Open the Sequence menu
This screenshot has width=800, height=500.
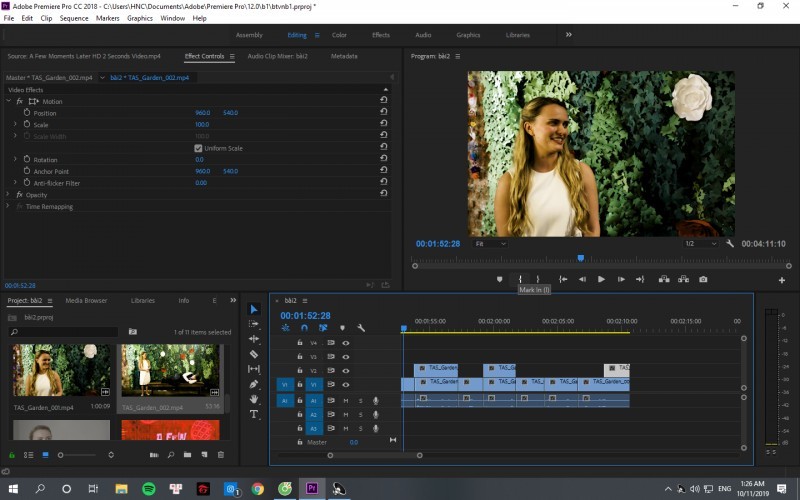coord(74,18)
